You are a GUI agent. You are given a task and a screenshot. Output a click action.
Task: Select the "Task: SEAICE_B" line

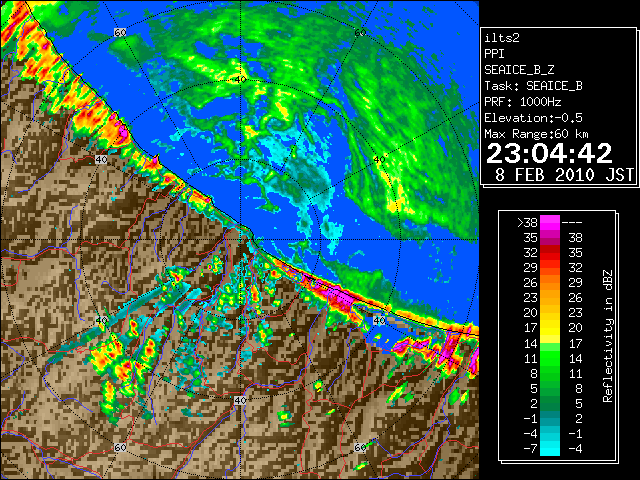click(x=533, y=86)
